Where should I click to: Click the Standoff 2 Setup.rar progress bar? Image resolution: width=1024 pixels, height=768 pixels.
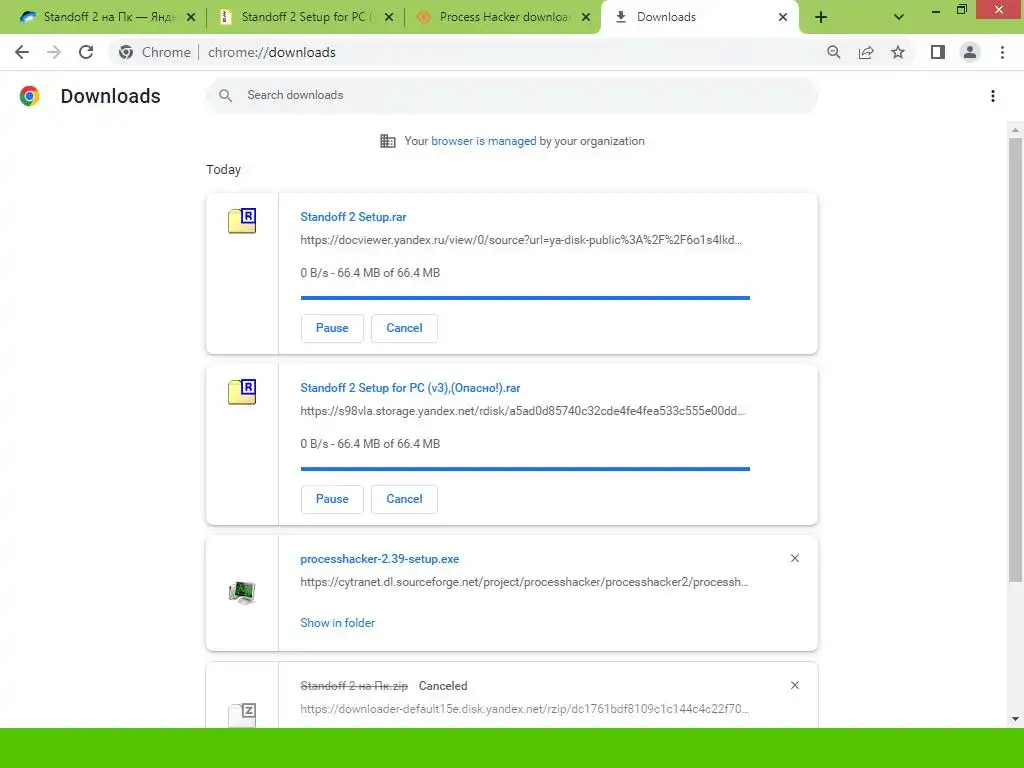525,298
